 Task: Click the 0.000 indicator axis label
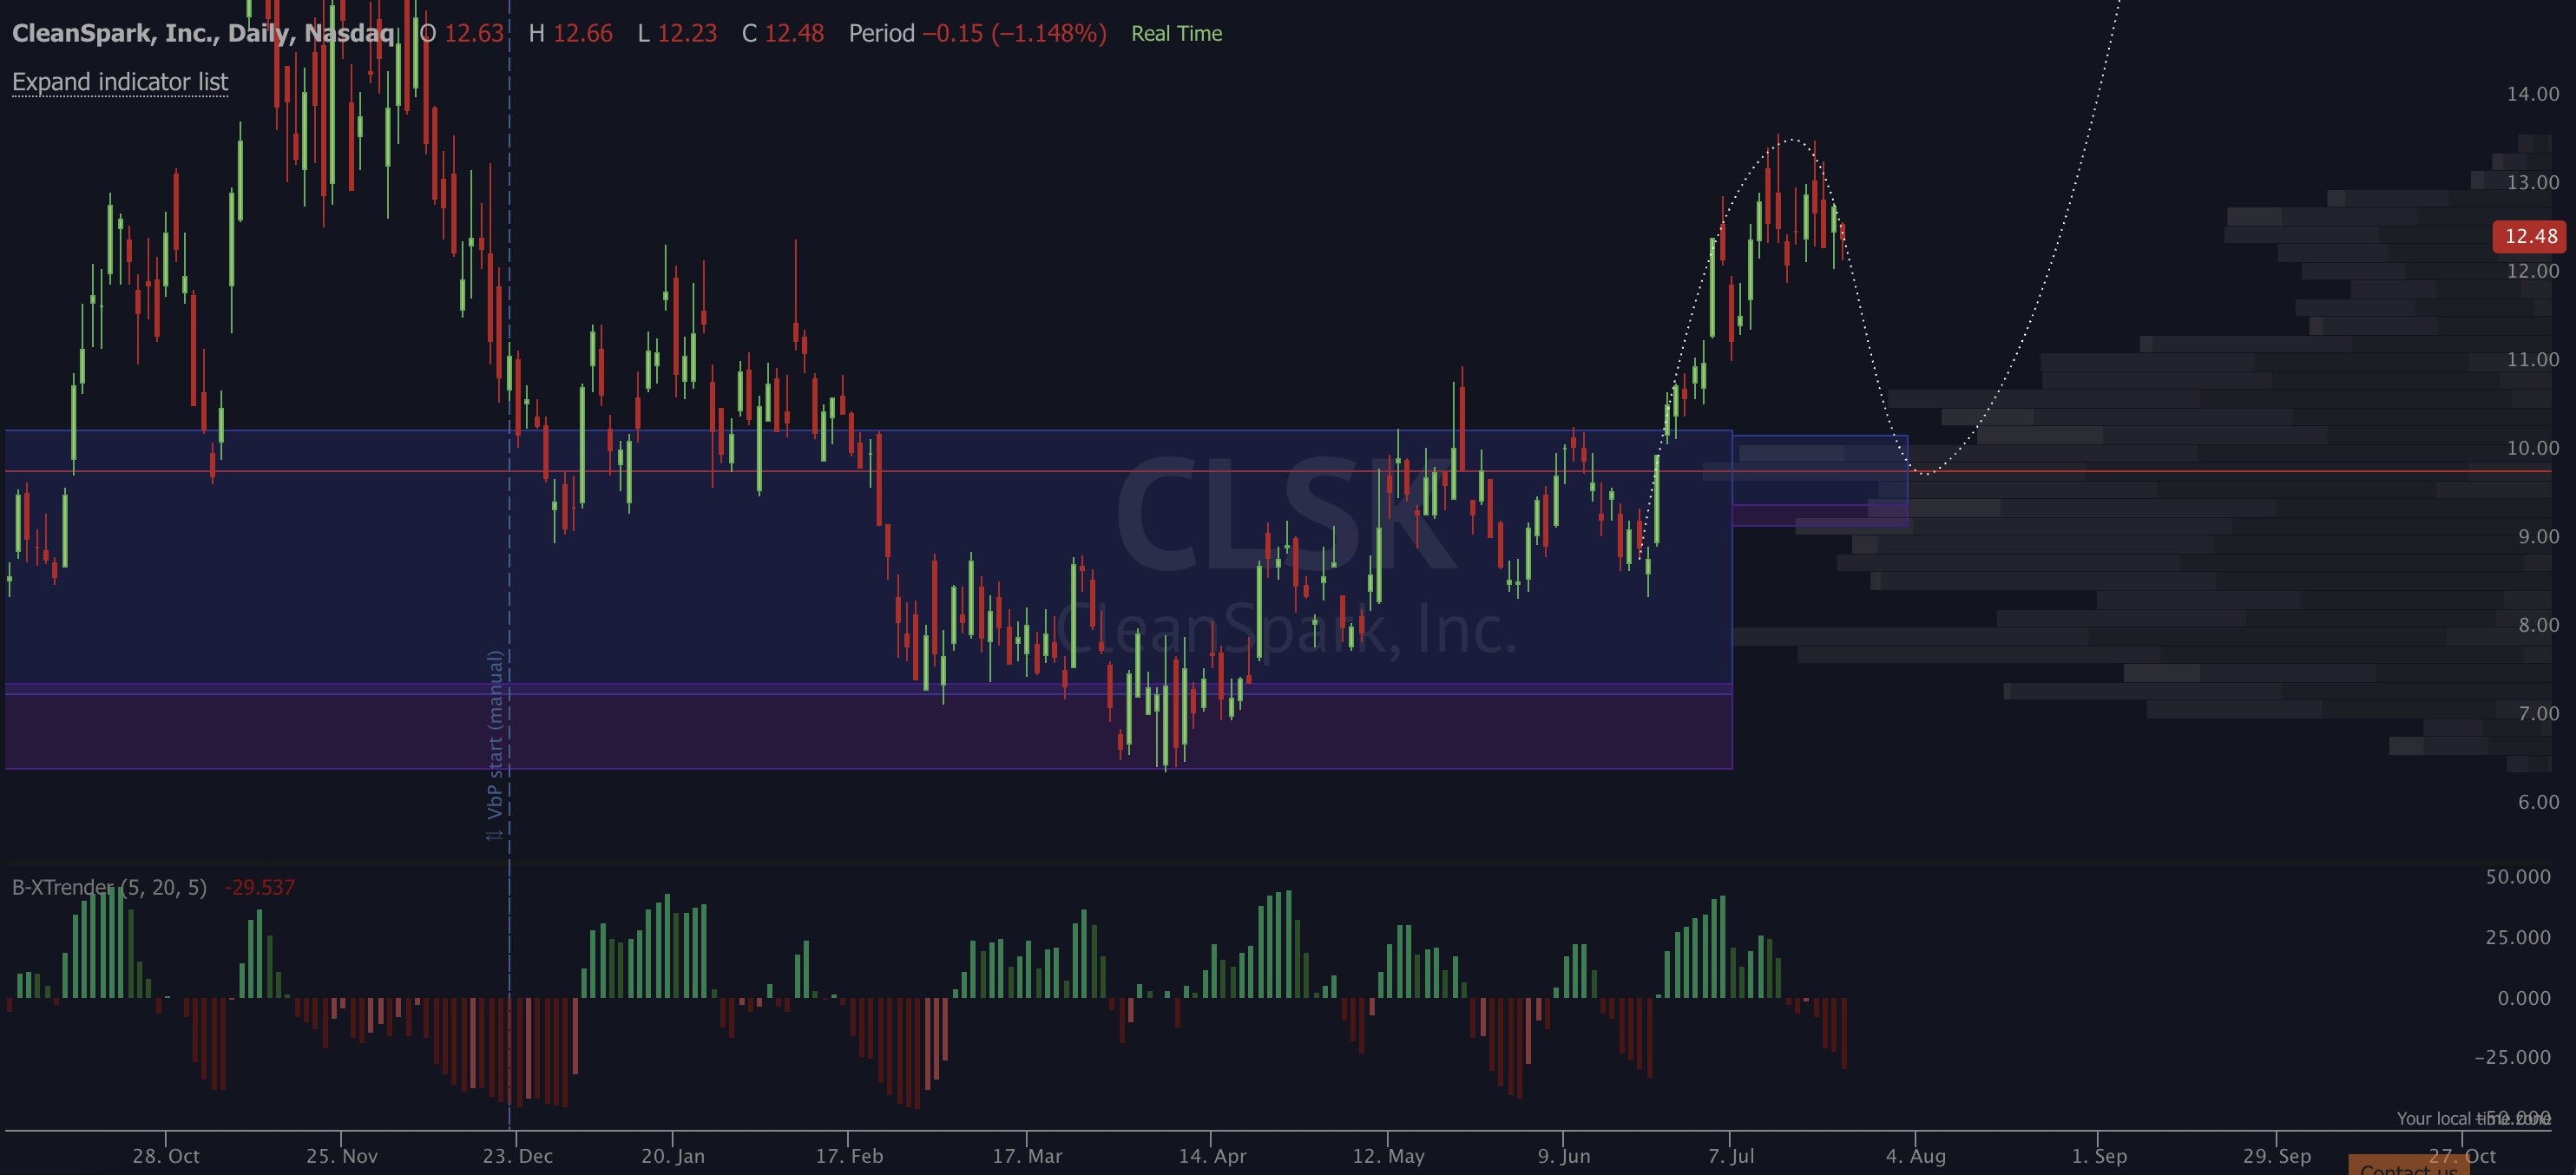(x=2524, y=998)
